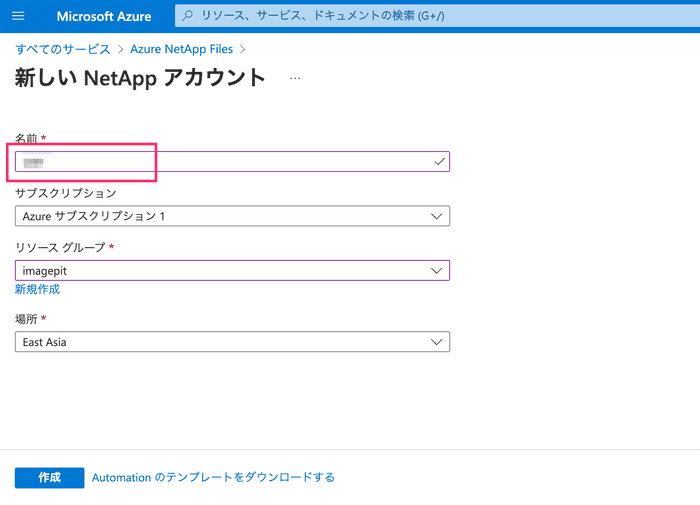Open the 場所 dropdown showing East Asia

[232, 342]
